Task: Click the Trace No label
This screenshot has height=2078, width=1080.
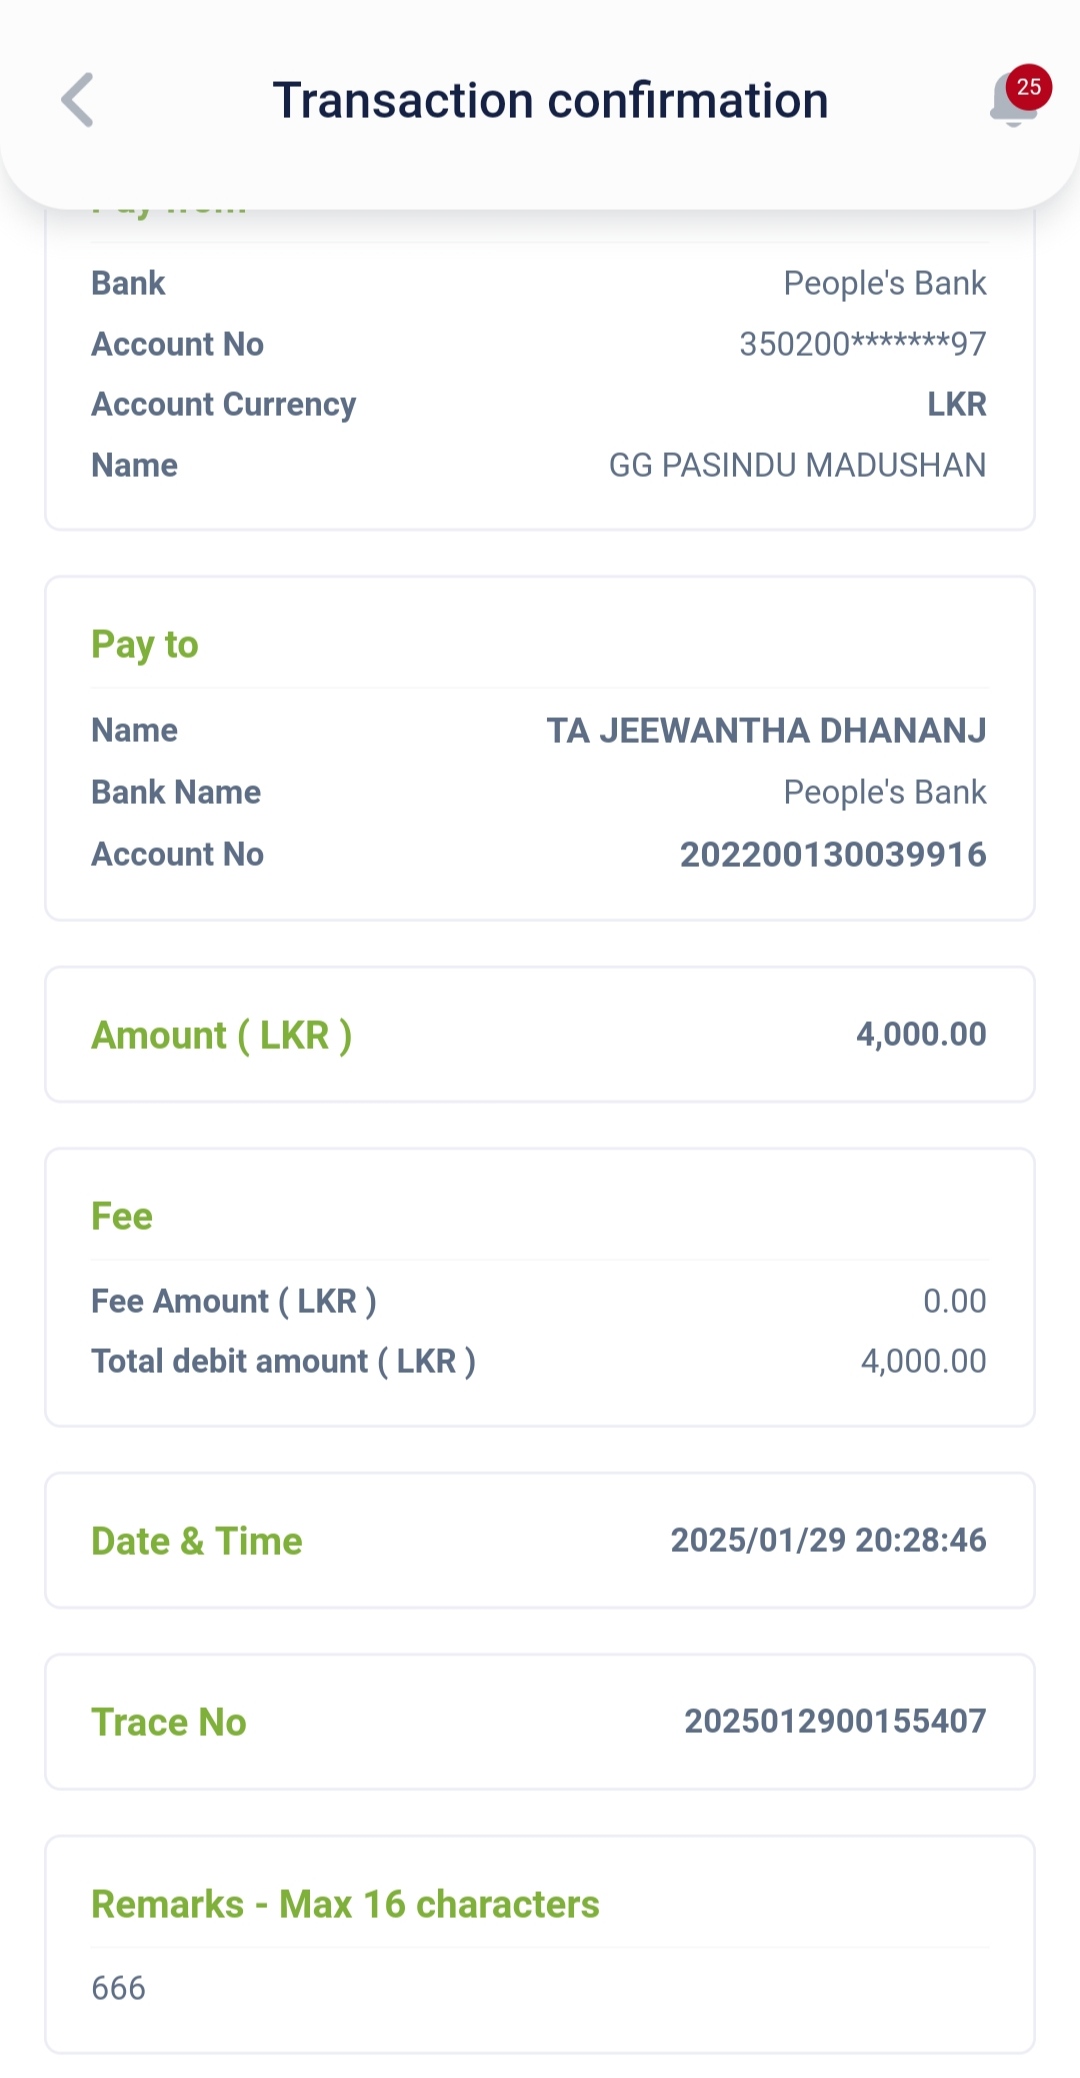Action: 169,1722
